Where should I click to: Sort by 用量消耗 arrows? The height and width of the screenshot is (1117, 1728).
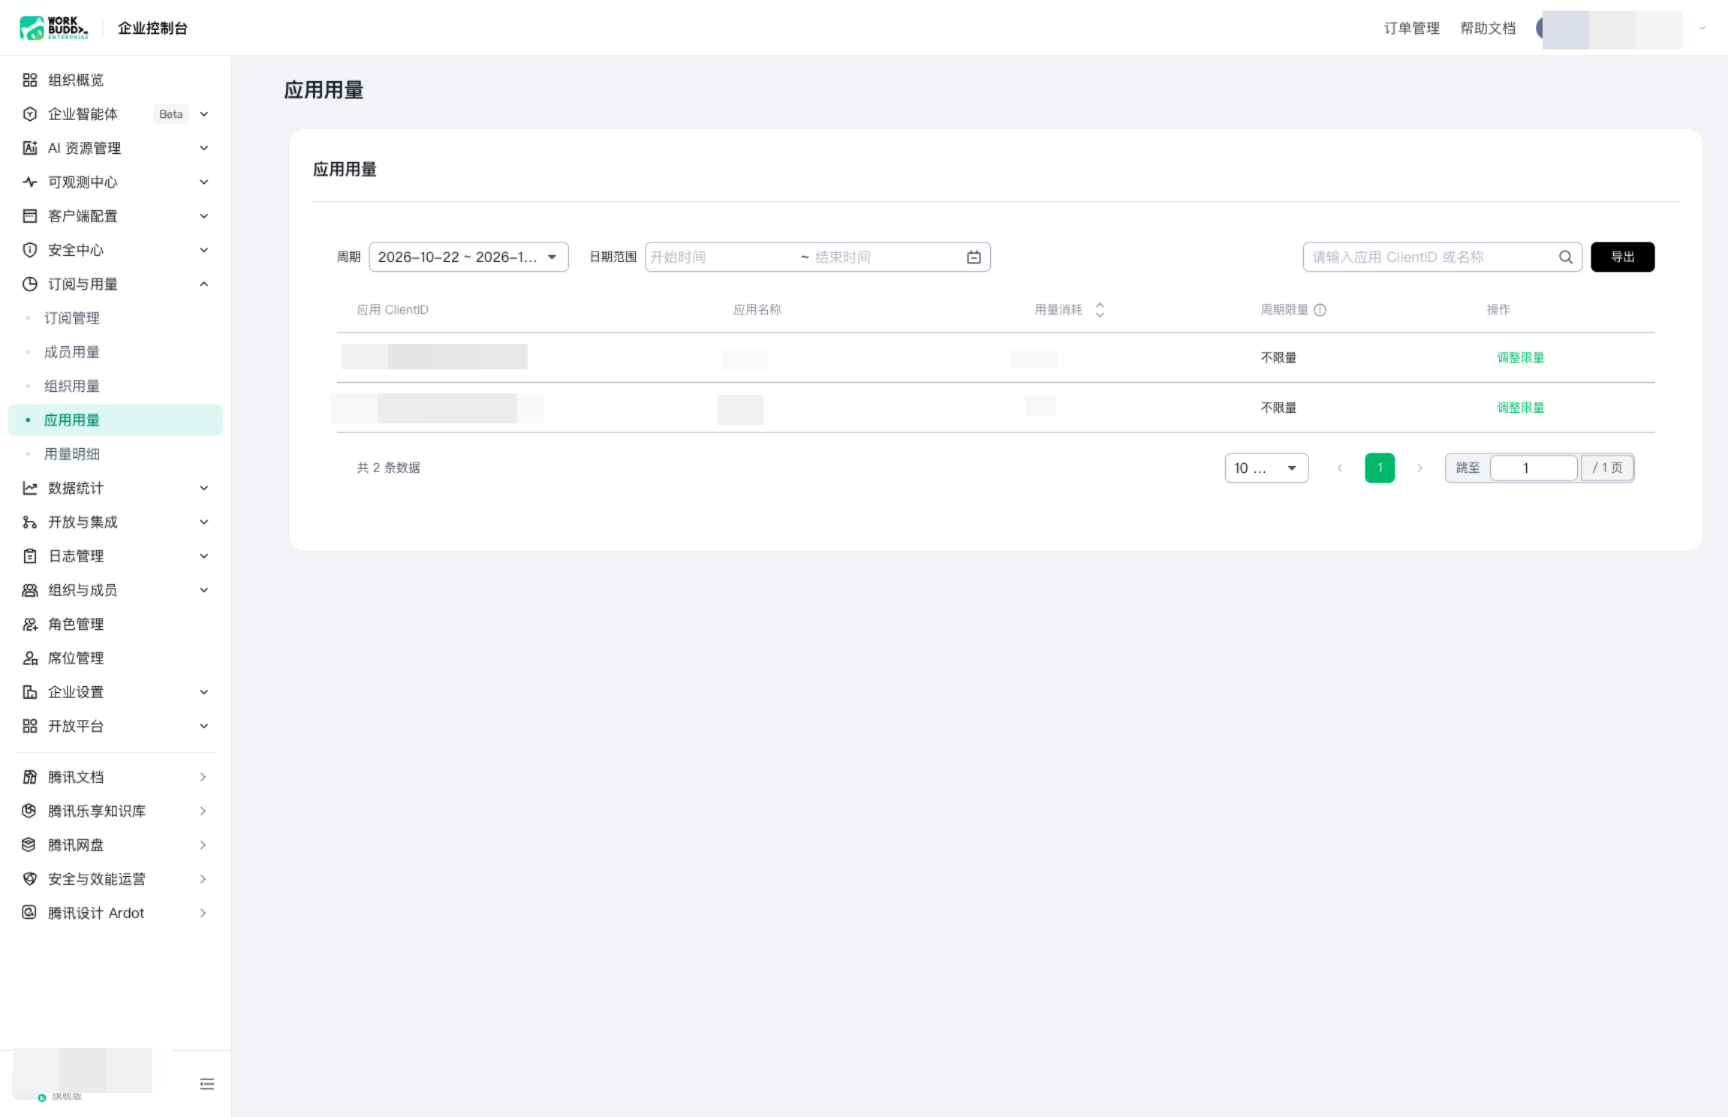(1100, 310)
